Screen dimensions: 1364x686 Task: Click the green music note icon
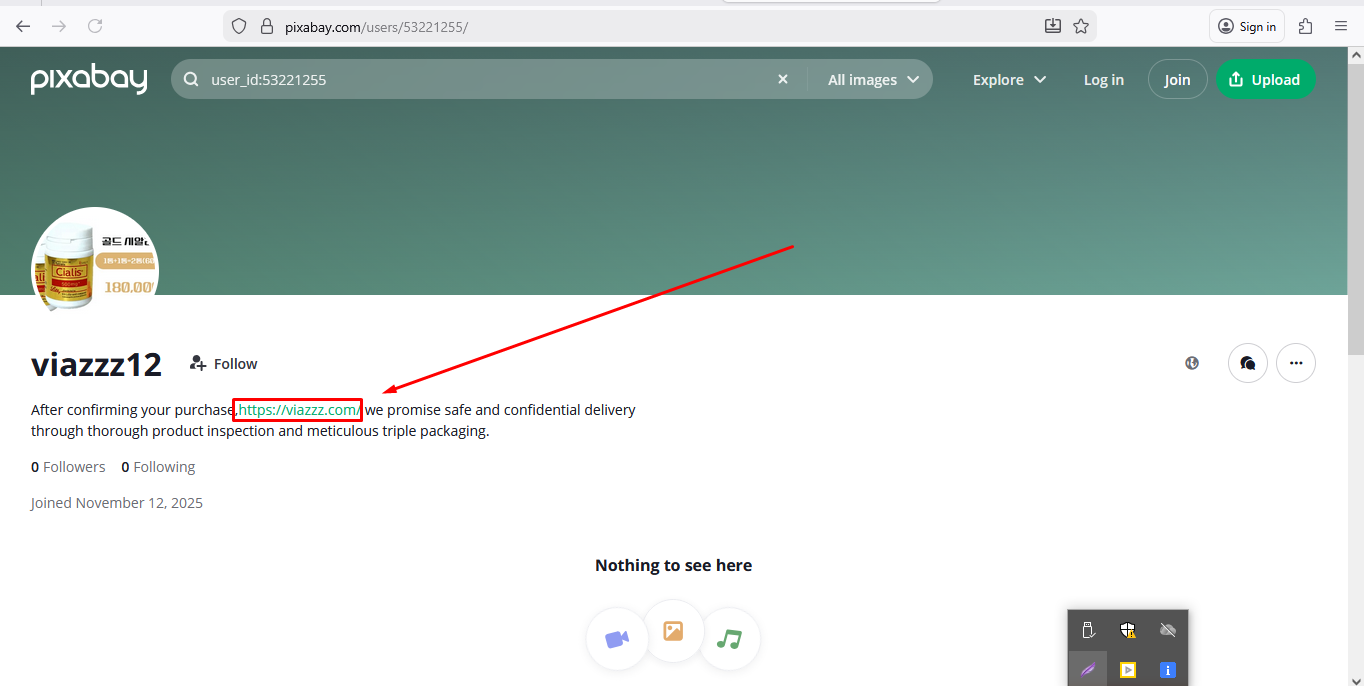(x=730, y=638)
